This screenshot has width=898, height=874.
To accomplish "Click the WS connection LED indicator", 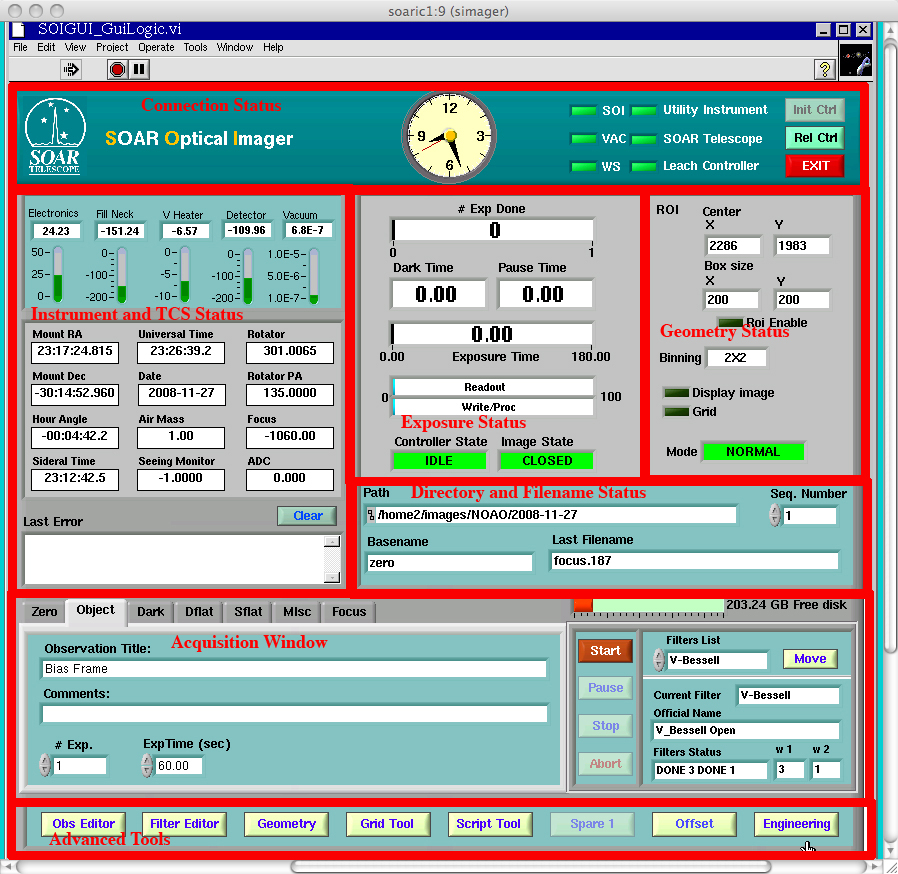I will [x=584, y=167].
